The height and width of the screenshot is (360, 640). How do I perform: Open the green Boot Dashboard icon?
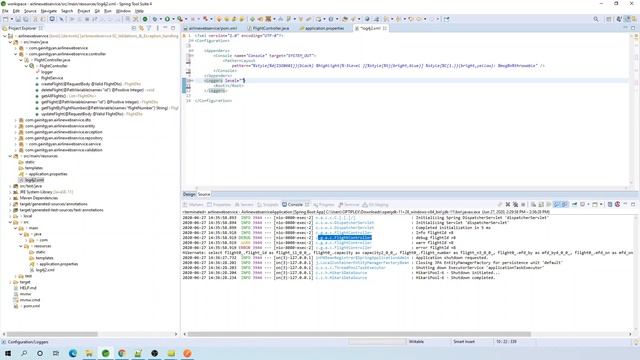coord(145,19)
